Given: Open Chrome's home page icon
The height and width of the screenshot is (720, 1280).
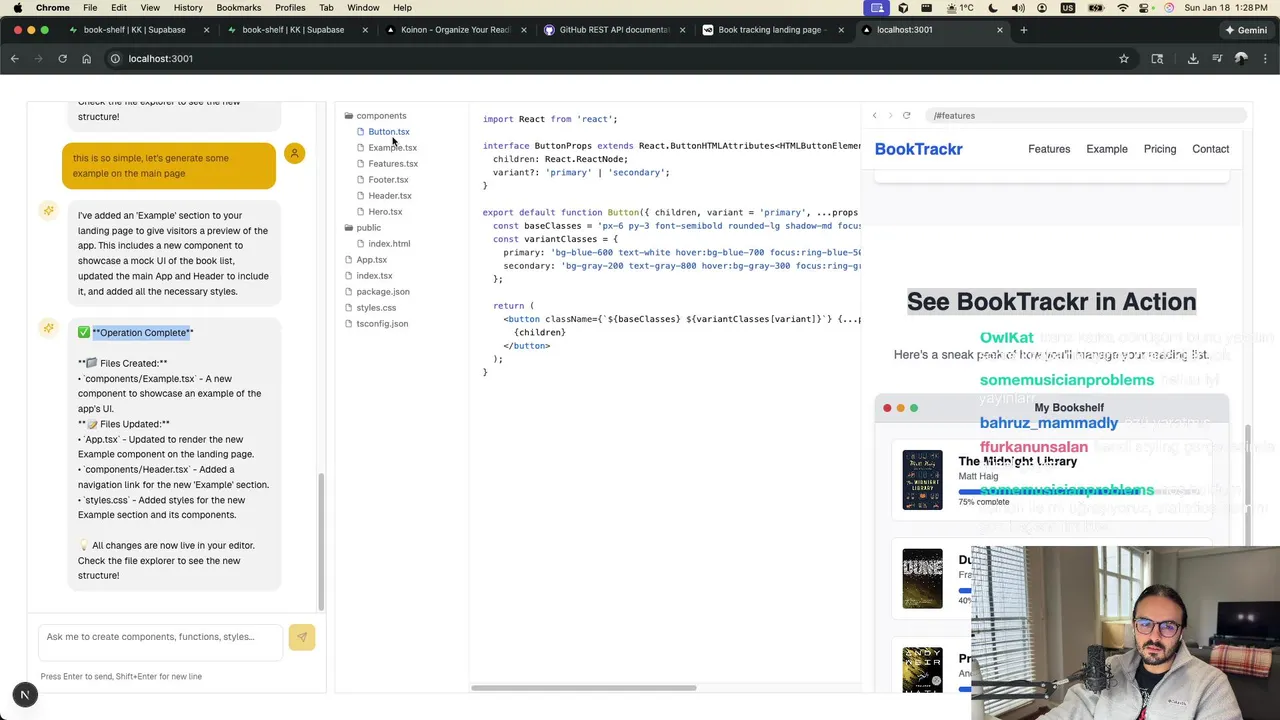Looking at the screenshot, I should (x=86, y=59).
